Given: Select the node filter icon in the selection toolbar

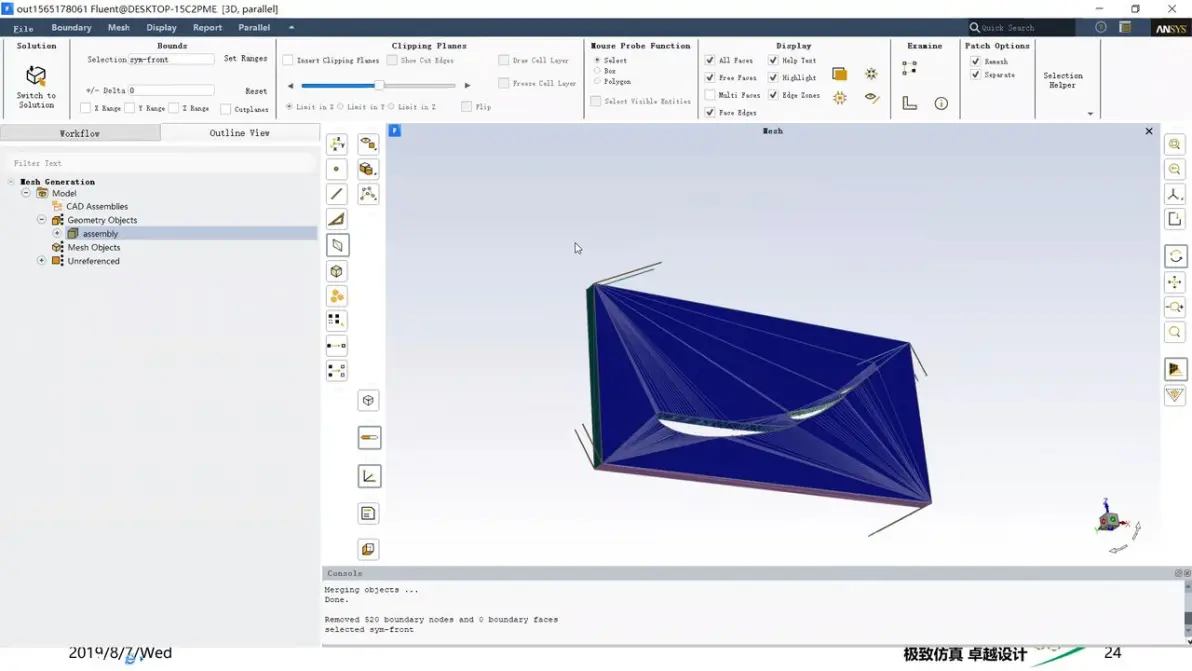Looking at the screenshot, I should (x=337, y=169).
